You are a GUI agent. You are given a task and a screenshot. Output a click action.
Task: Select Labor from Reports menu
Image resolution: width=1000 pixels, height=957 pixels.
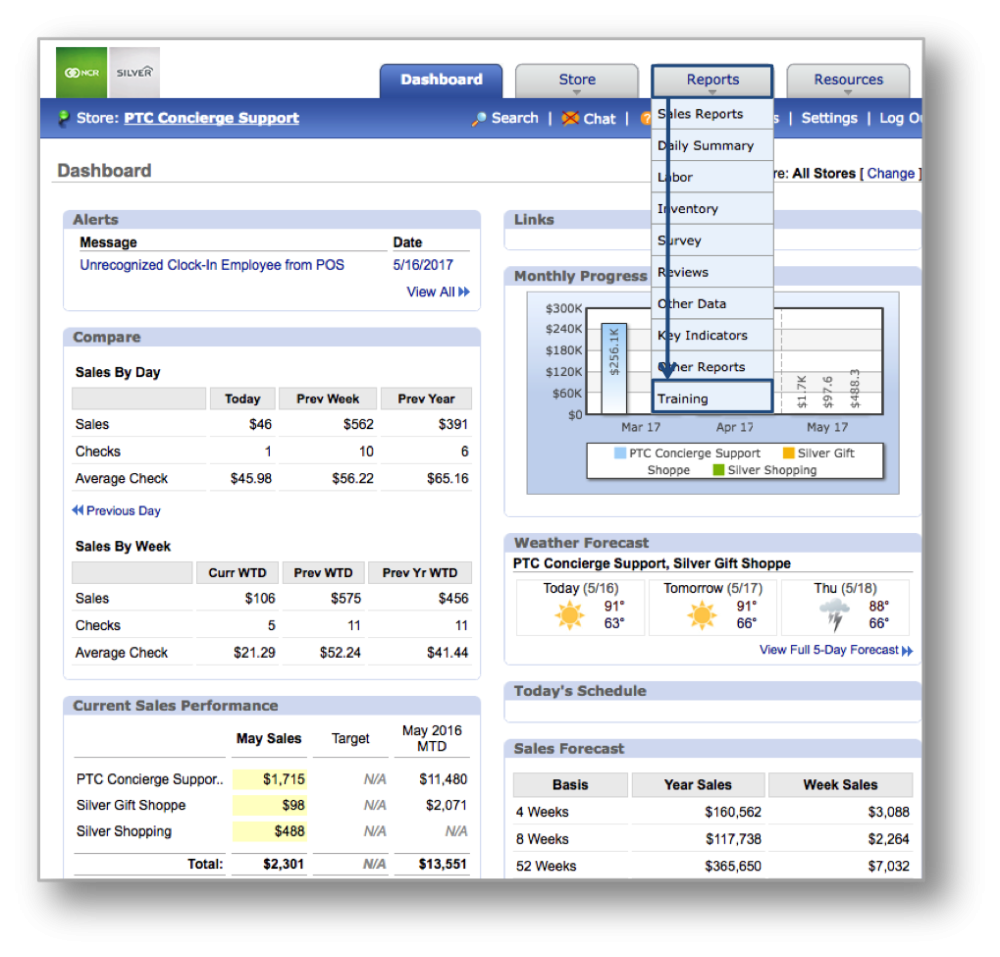pos(712,177)
